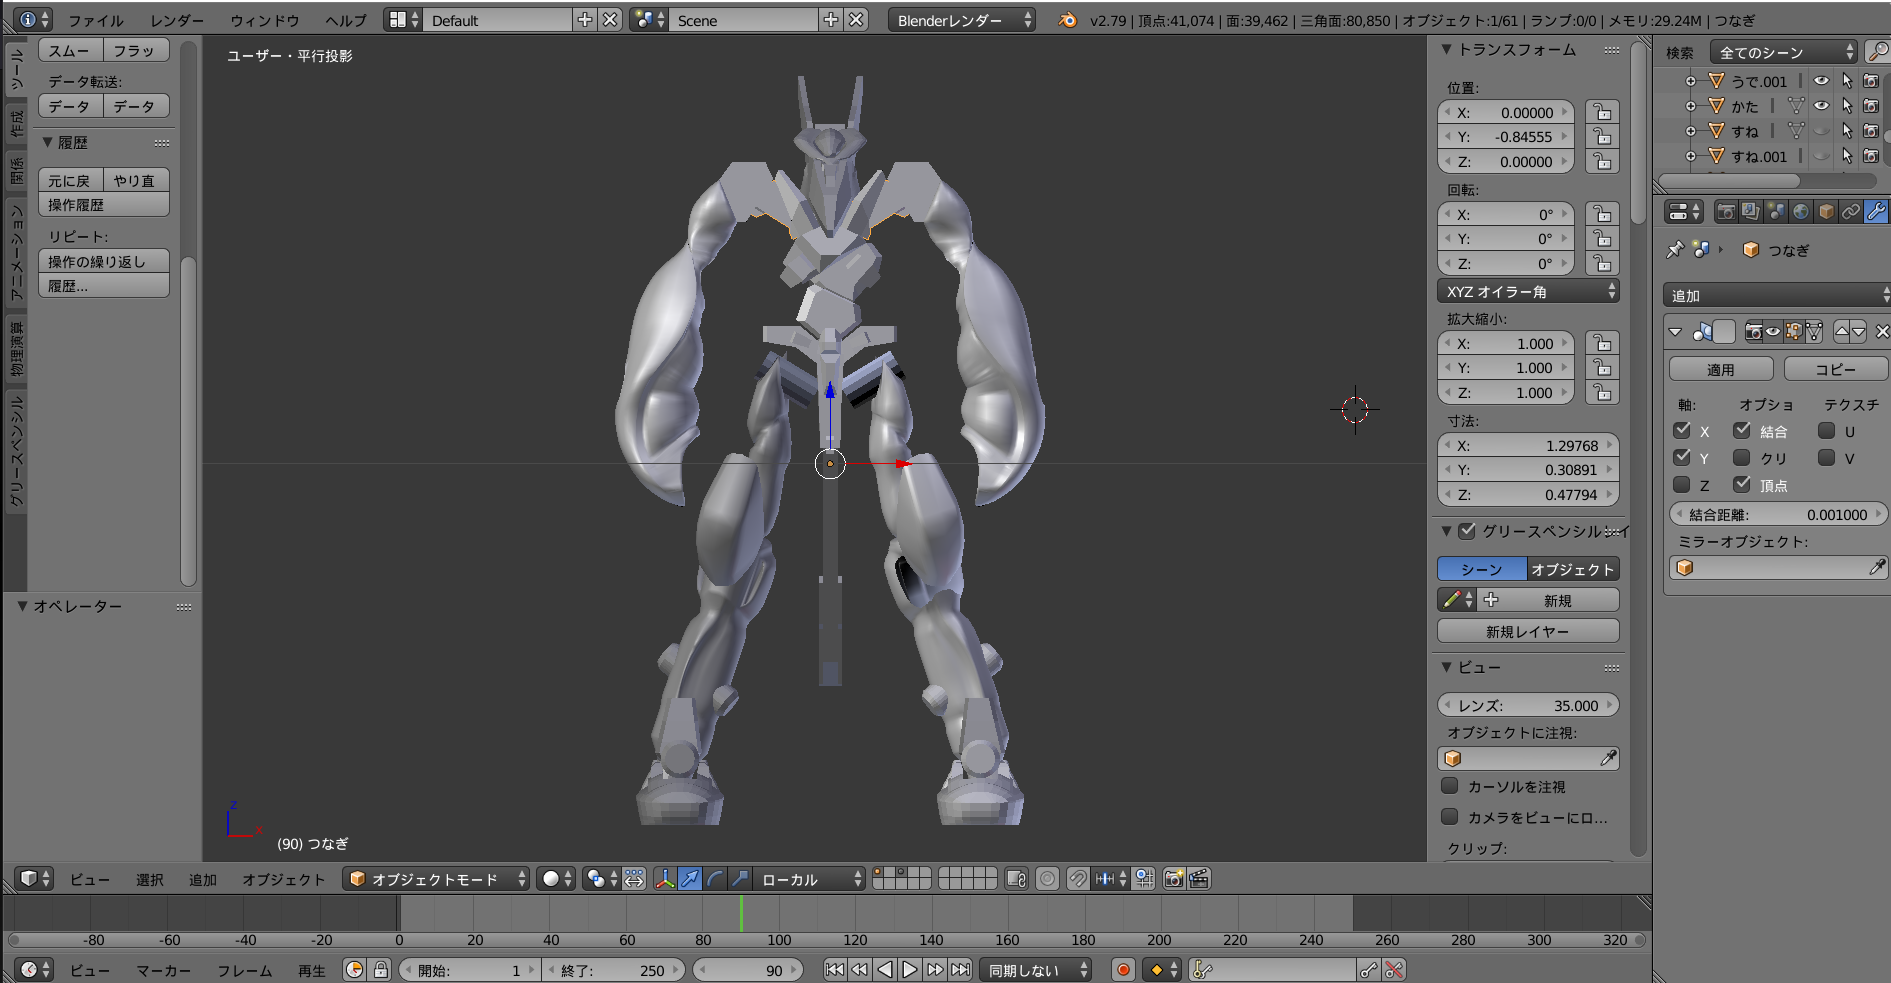Click the OpenGL render camera icon
1891x983 pixels.
click(1174, 879)
